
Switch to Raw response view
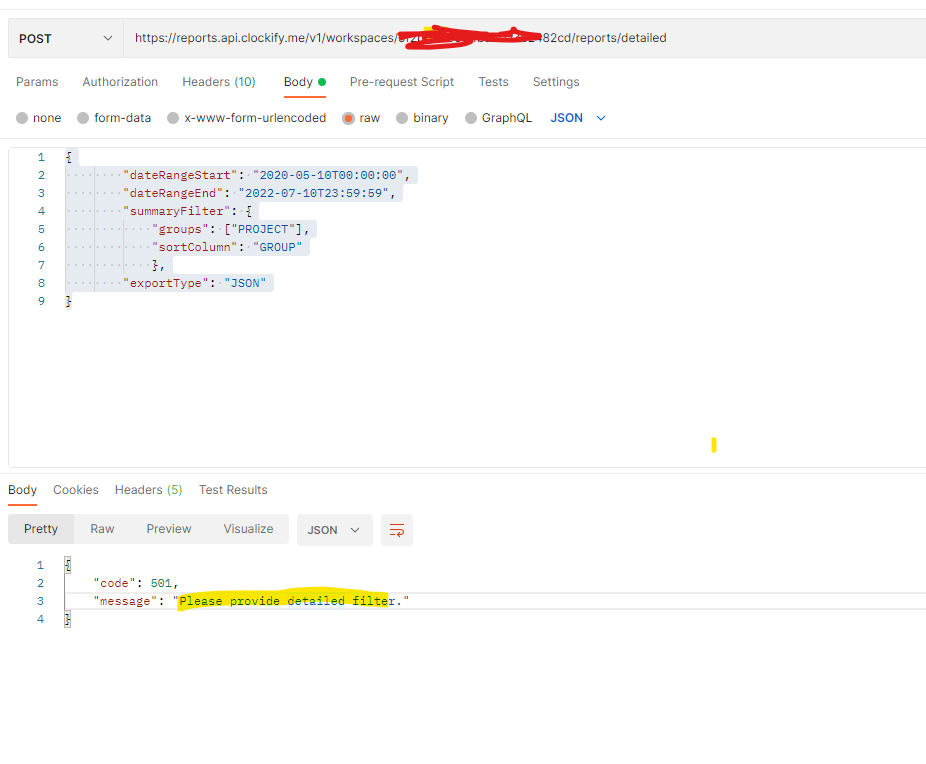click(101, 529)
